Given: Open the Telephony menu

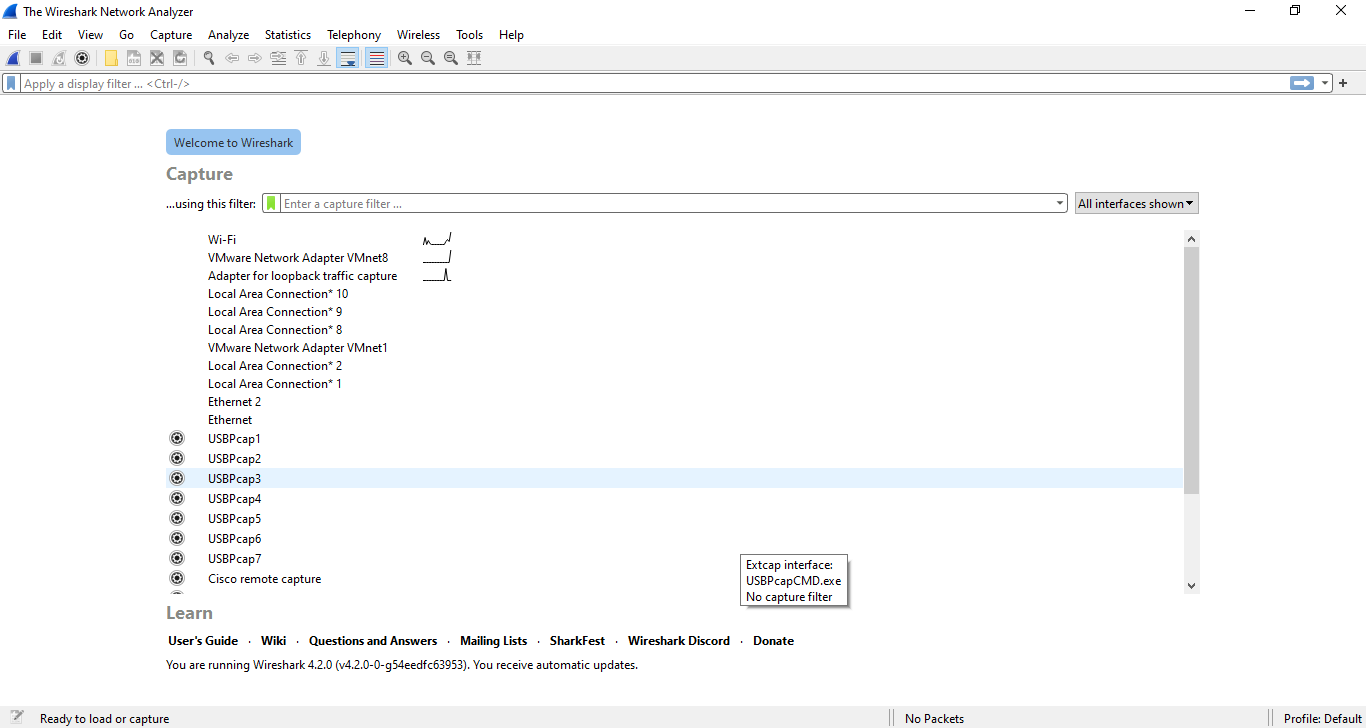Looking at the screenshot, I should (x=354, y=35).
